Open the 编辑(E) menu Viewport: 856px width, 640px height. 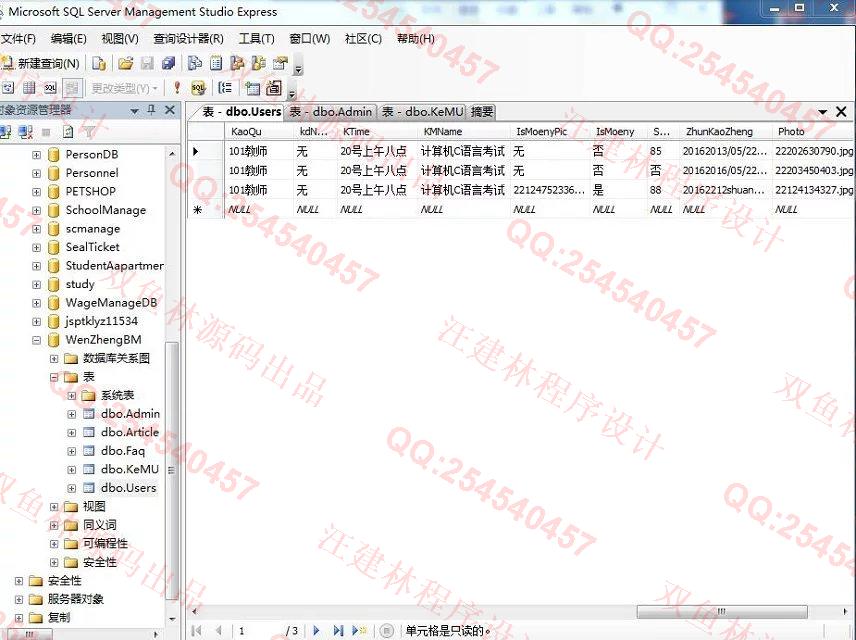click(x=68, y=39)
